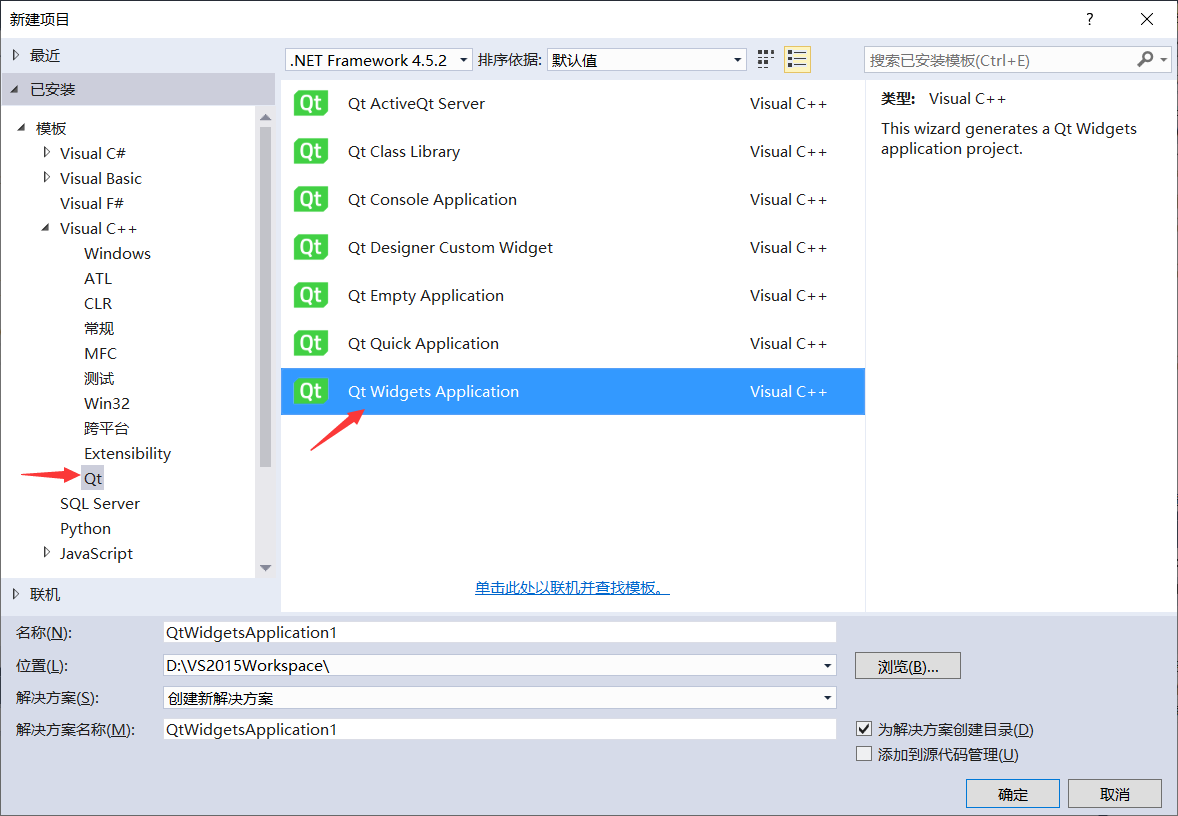Click the Qt icon beside Qt Quick Application
The width and height of the screenshot is (1178, 816).
(x=311, y=343)
